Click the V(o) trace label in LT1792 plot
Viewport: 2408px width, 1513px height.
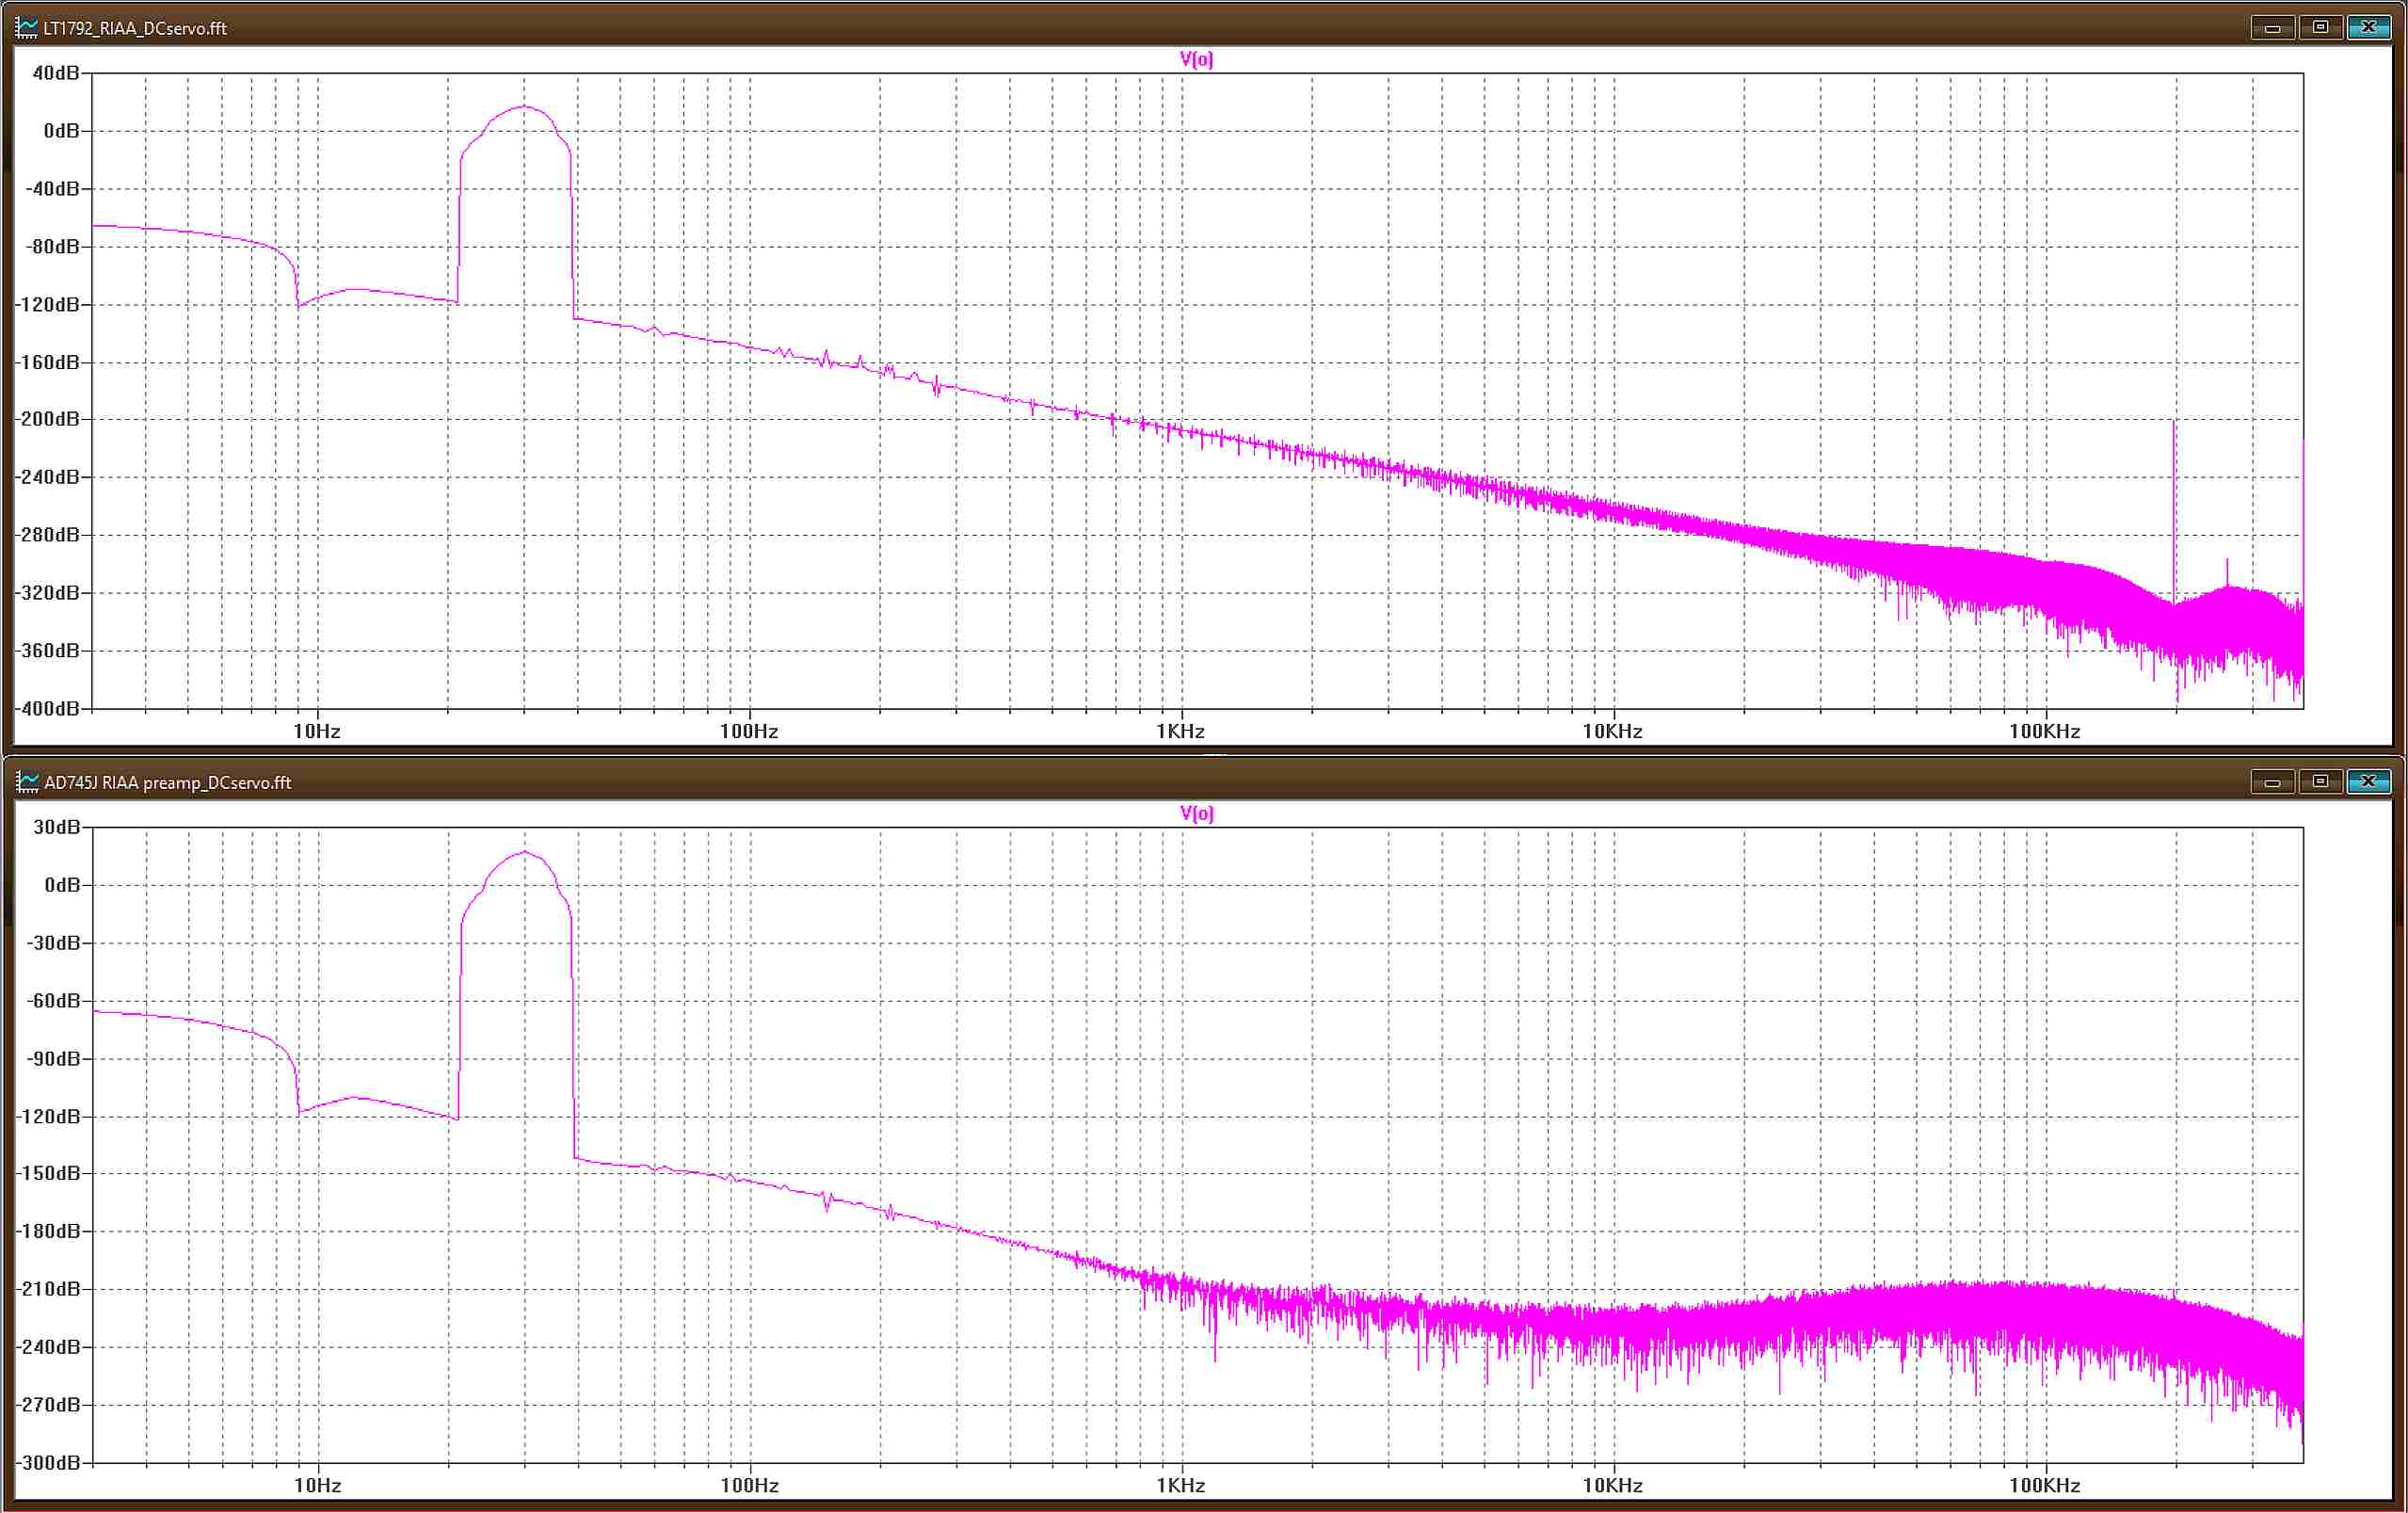(1196, 60)
